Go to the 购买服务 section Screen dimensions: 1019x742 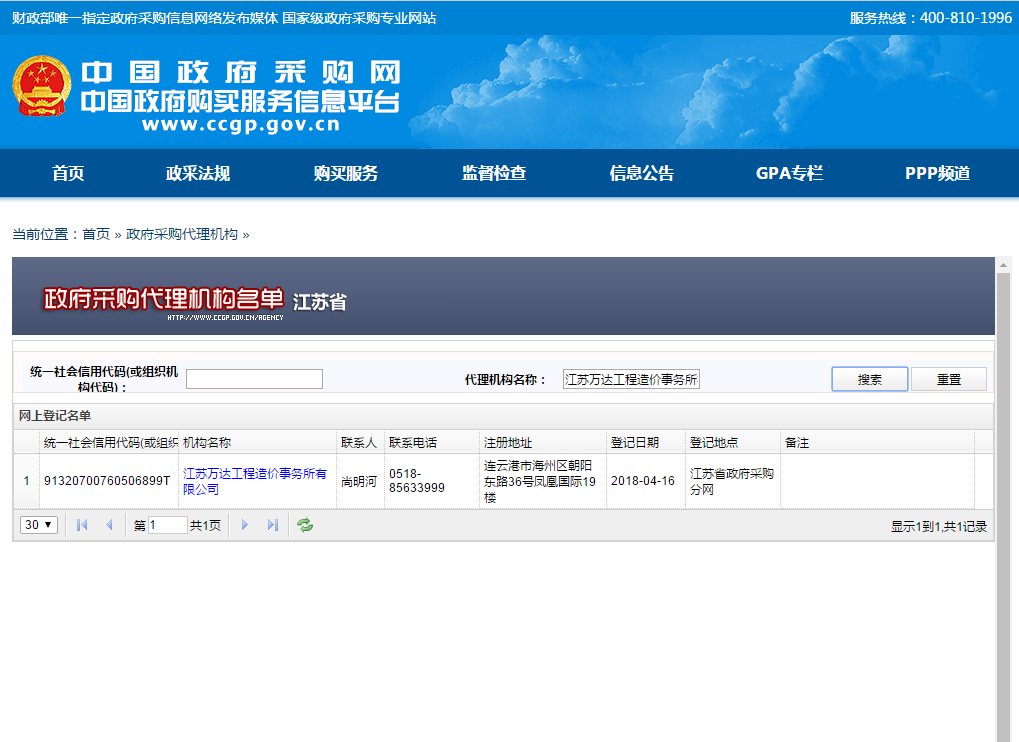[x=346, y=173]
